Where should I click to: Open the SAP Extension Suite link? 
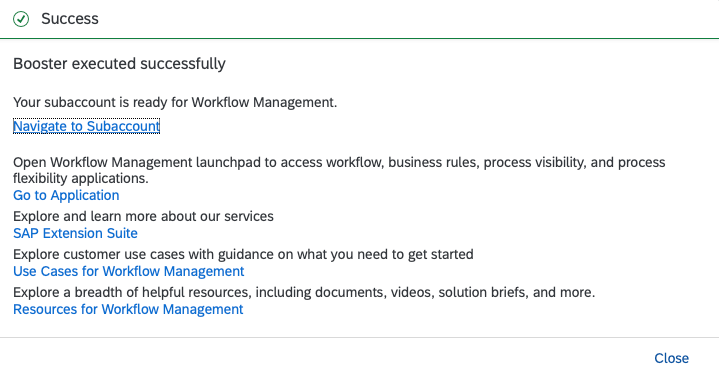75,233
